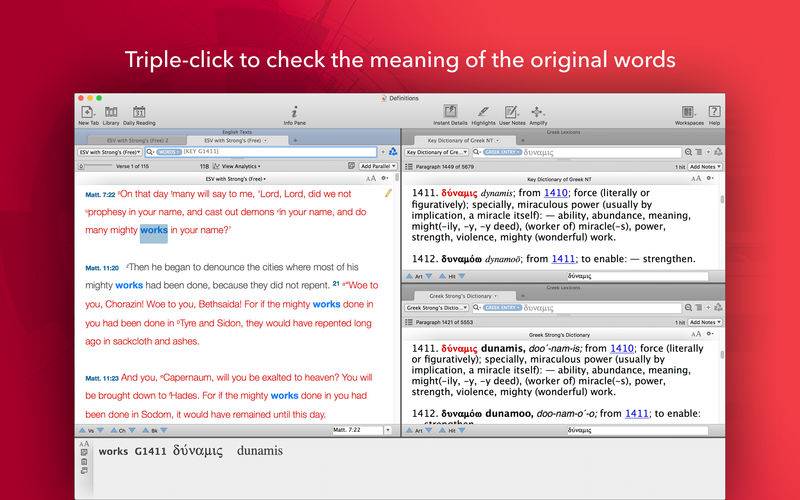Open the ESV with Strong's text selector dropdown
This screenshot has width=800, height=500.
click(x=110, y=152)
